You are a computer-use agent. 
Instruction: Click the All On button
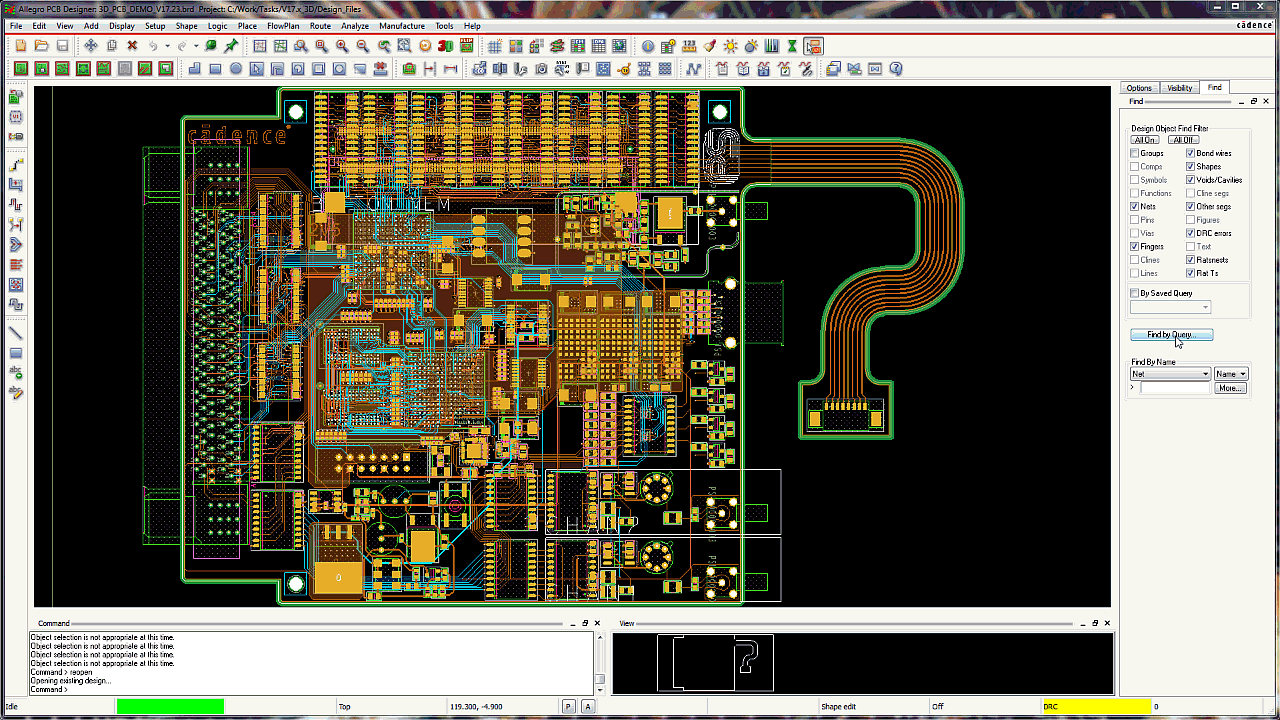coord(1146,140)
